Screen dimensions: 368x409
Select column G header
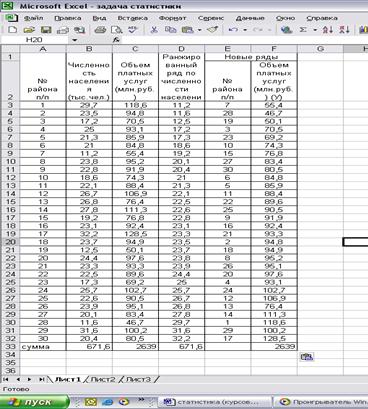[x=320, y=49]
